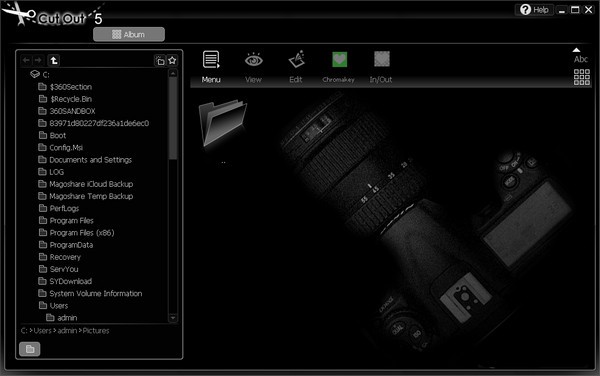Select the Program Files folder
This screenshot has height=376, width=600.
(x=66, y=220)
